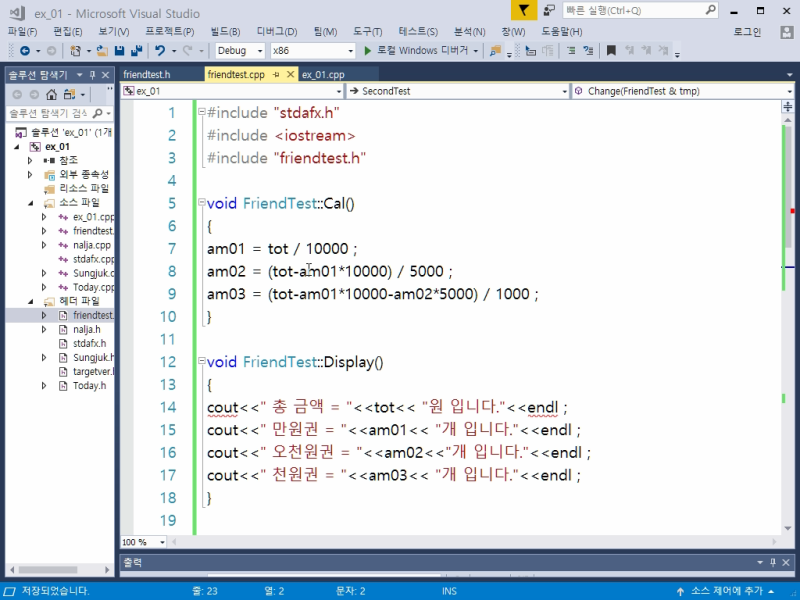This screenshot has height=600, width=800.
Task: Collapse the 헤더 파일 folder
Action: pyautogui.click(x=31, y=302)
